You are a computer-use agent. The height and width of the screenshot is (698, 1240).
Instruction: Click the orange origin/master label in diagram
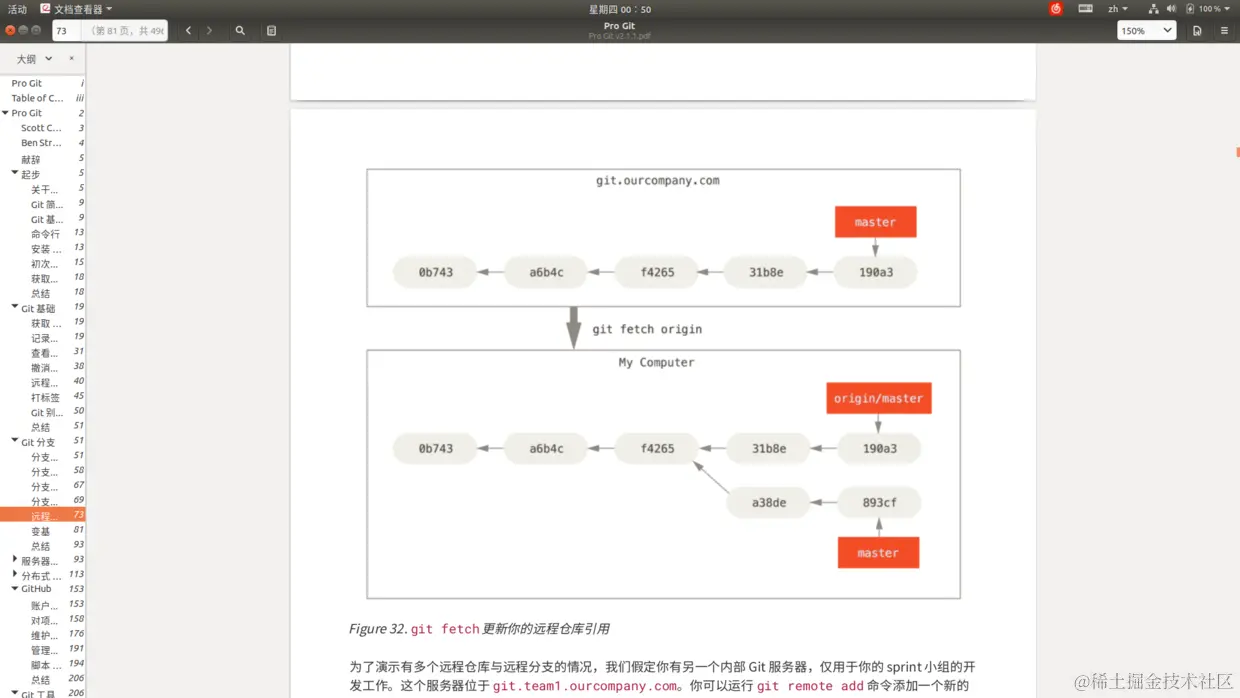(879, 398)
